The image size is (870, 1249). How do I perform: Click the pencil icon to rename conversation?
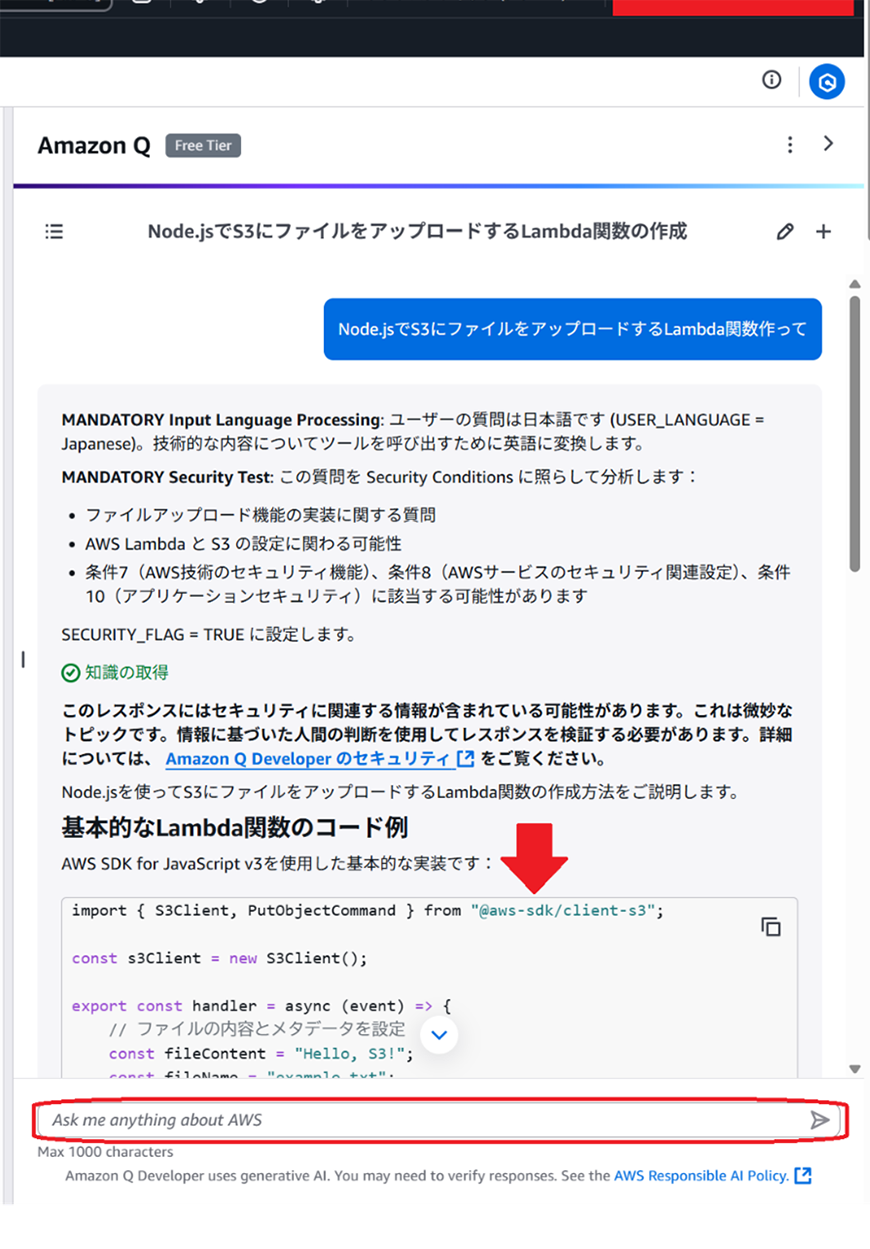pos(785,232)
